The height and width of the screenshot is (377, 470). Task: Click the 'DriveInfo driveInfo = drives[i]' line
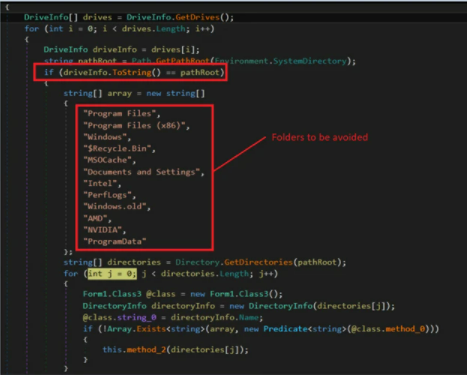[122, 50]
